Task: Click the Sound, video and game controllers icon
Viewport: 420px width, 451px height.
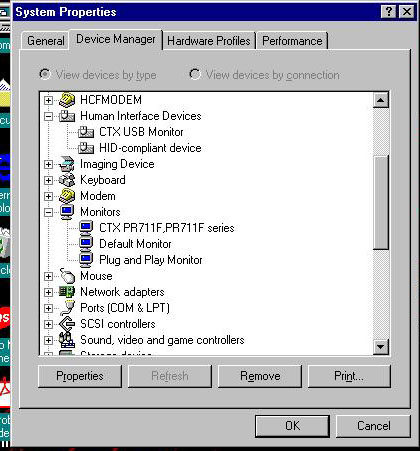Action: (x=67, y=340)
